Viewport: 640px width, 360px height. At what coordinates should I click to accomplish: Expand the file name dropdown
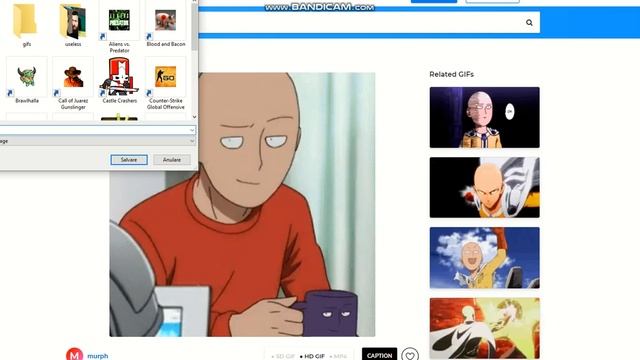(x=192, y=130)
